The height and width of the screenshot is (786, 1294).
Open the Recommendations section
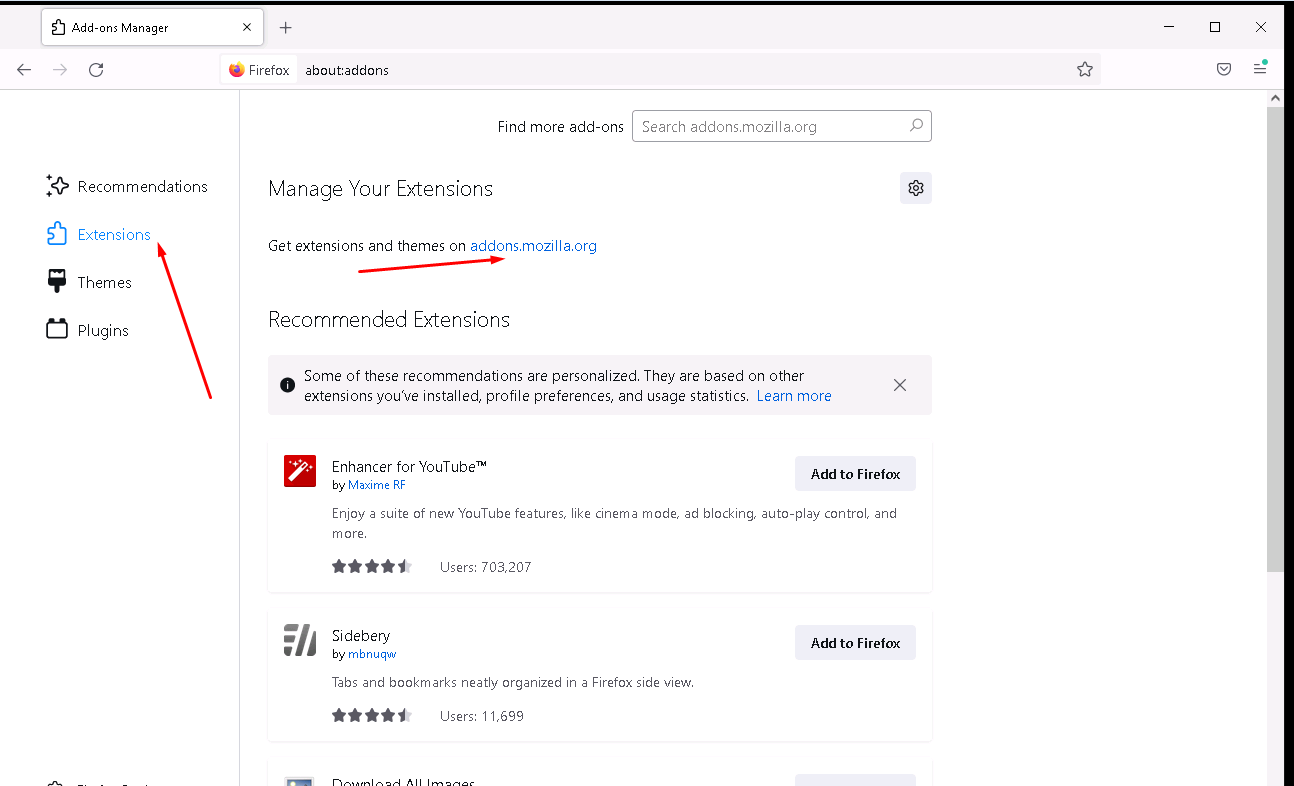[127, 186]
